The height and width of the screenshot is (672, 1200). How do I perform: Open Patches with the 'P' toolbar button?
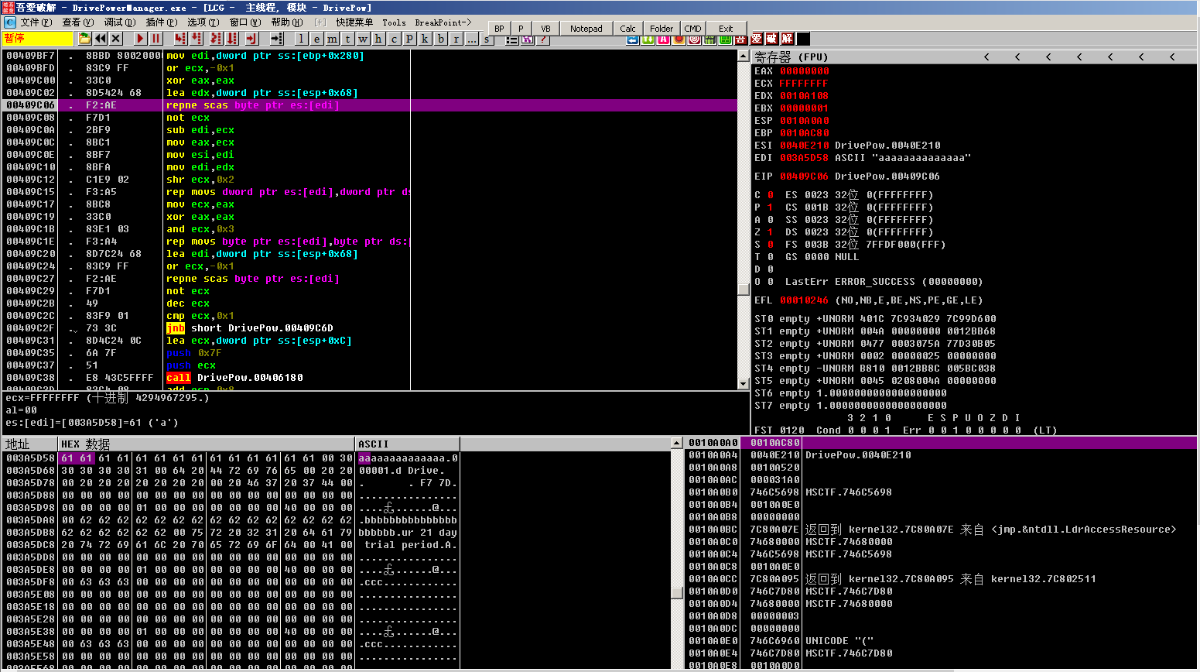tap(409, 41)
